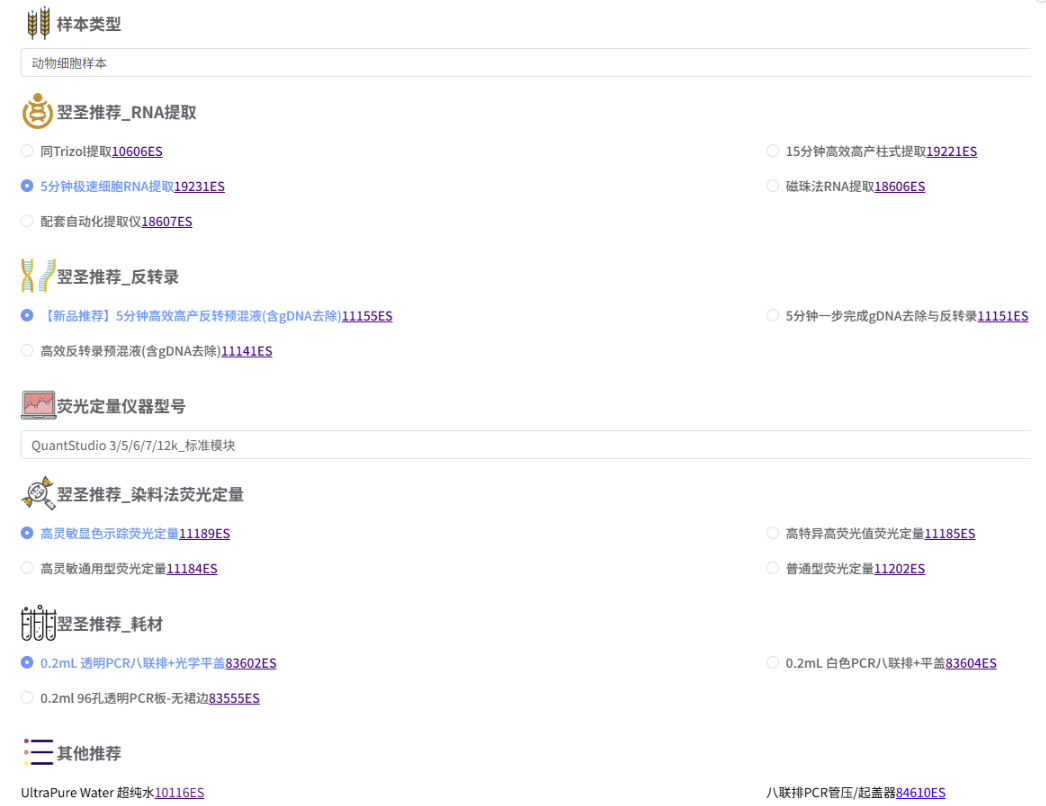1046x806 pixels.
Task: Open product link 10606ES
Action: click(x=137, y=151)
